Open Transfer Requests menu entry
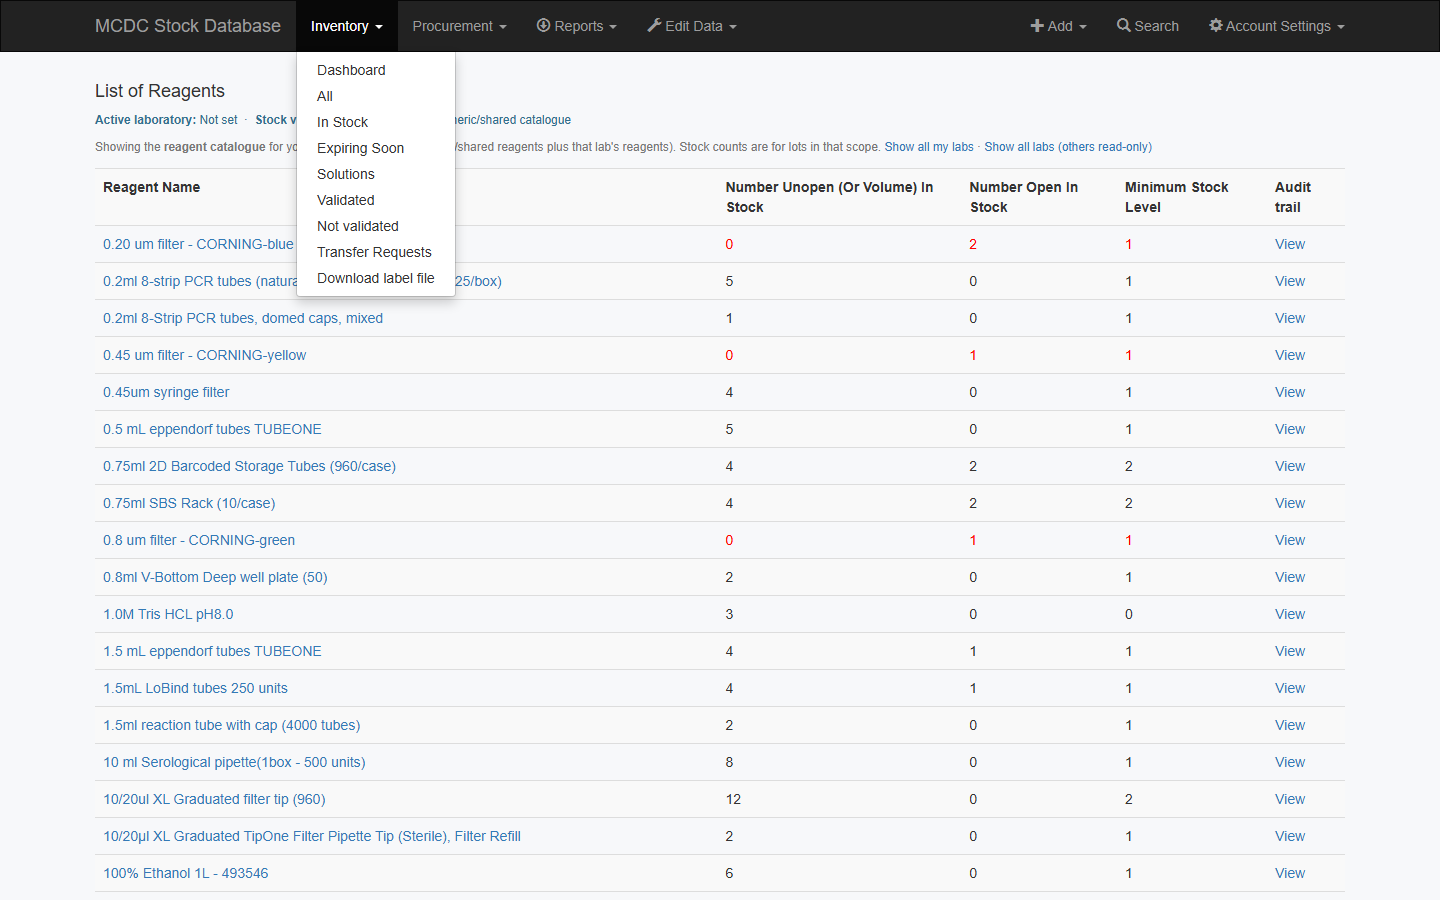Viewport: 1440px width, 900px height. coord(376,252)
